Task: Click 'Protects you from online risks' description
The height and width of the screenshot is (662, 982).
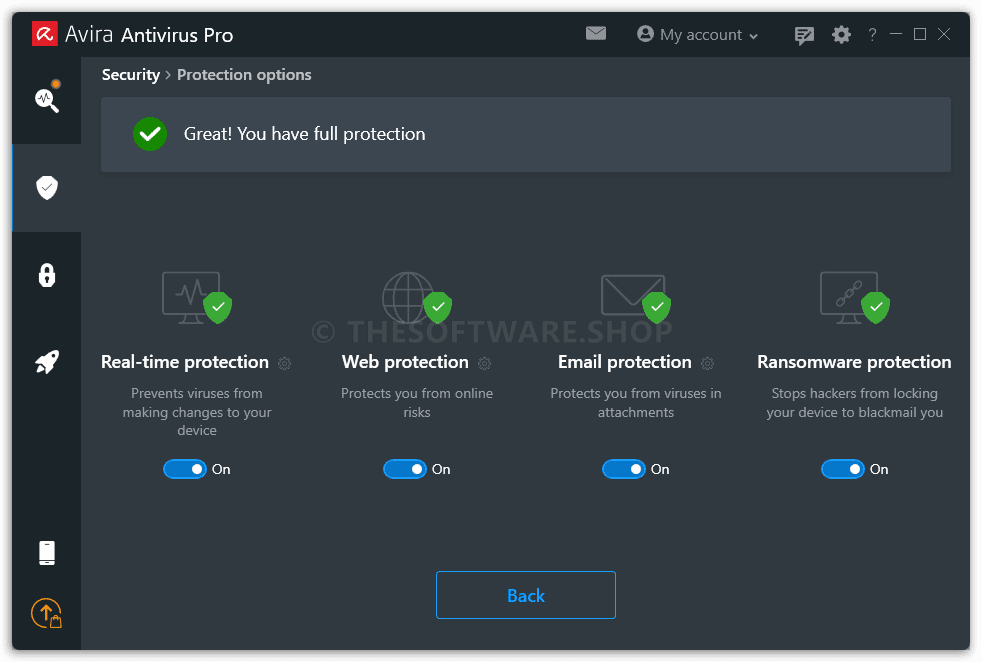Action: tap(417, 403)
